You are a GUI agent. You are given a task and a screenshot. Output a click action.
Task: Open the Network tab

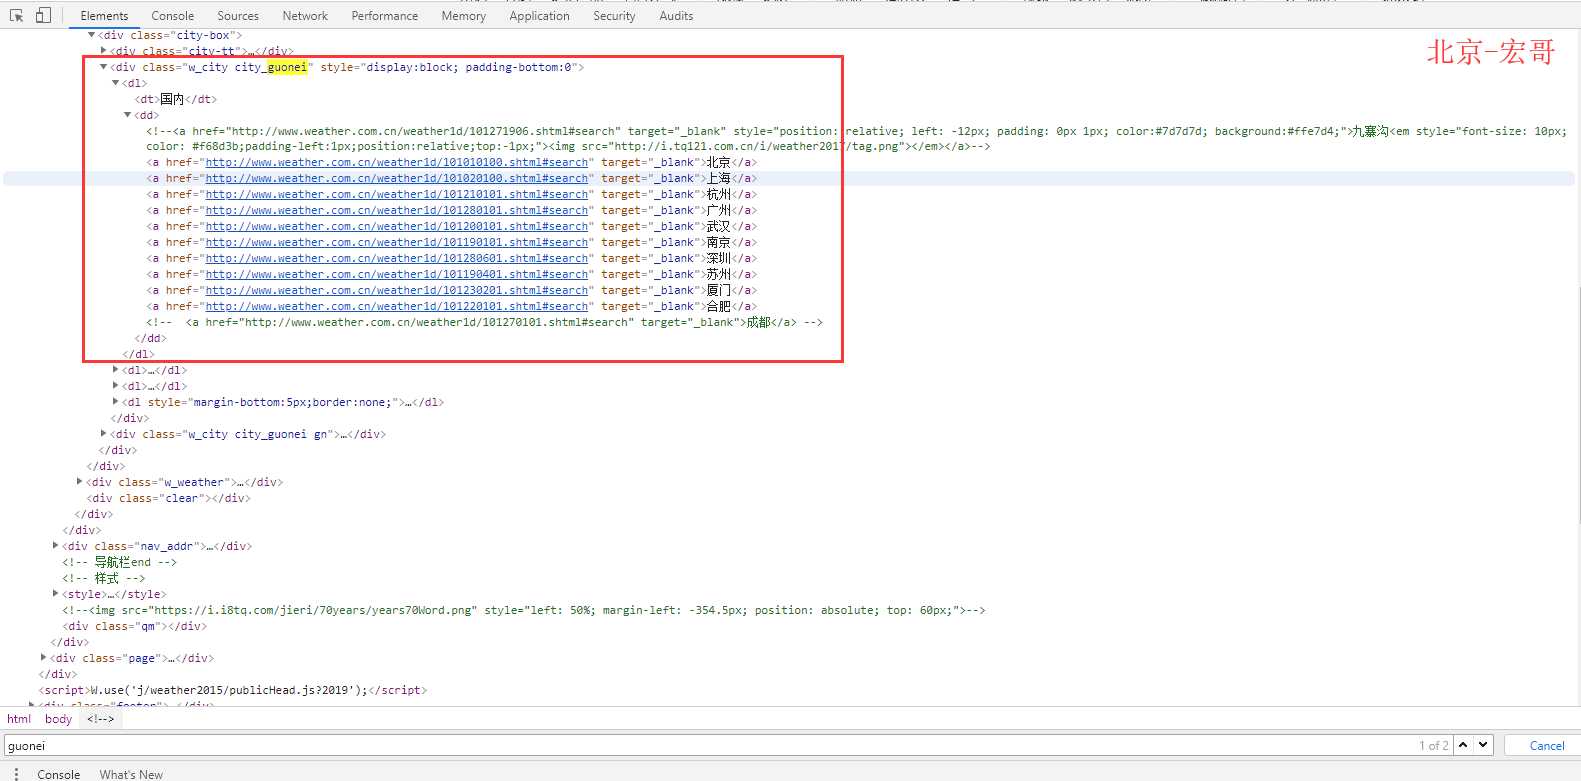(305, 16)
